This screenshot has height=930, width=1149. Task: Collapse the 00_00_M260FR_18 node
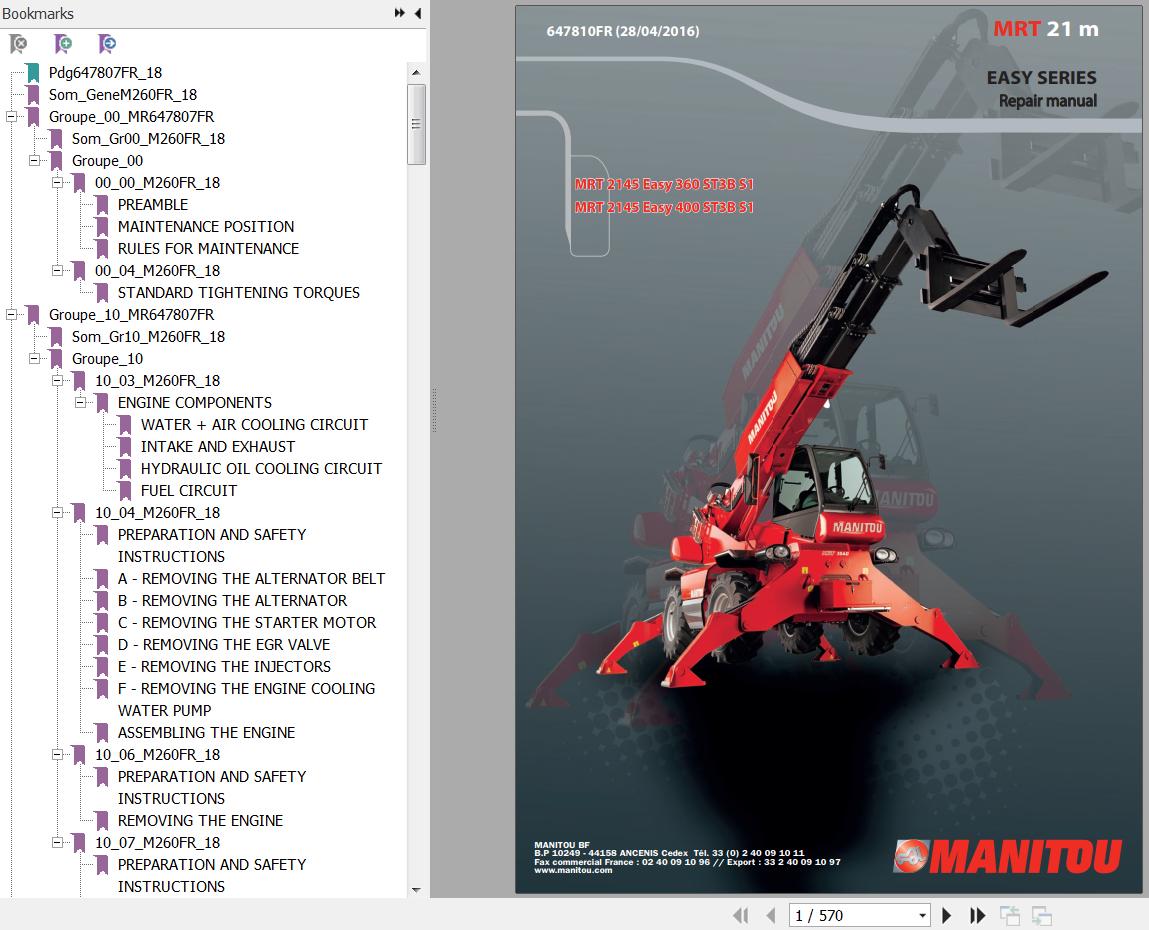[x=57, y=182]
